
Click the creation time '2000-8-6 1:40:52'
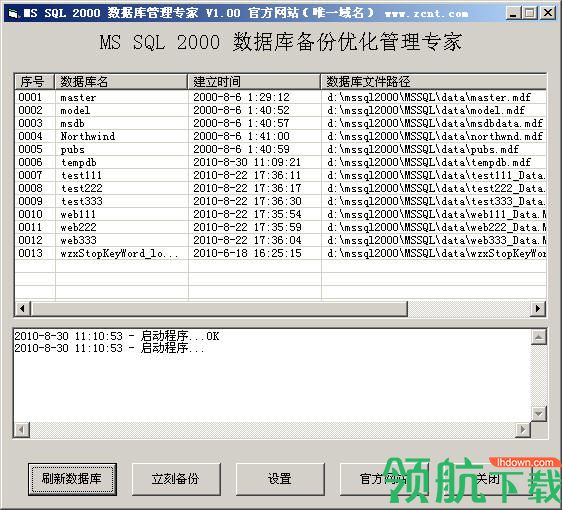[241, 110]
